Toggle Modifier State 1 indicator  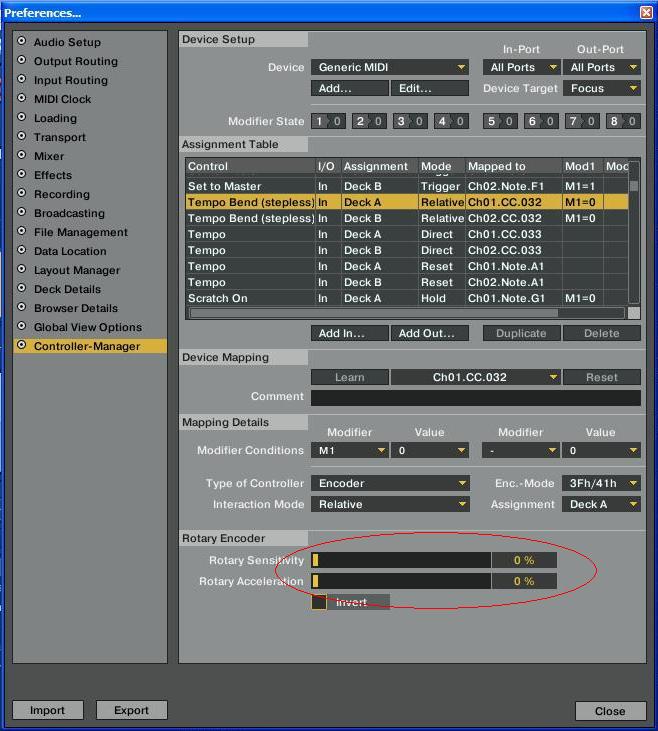328,121
